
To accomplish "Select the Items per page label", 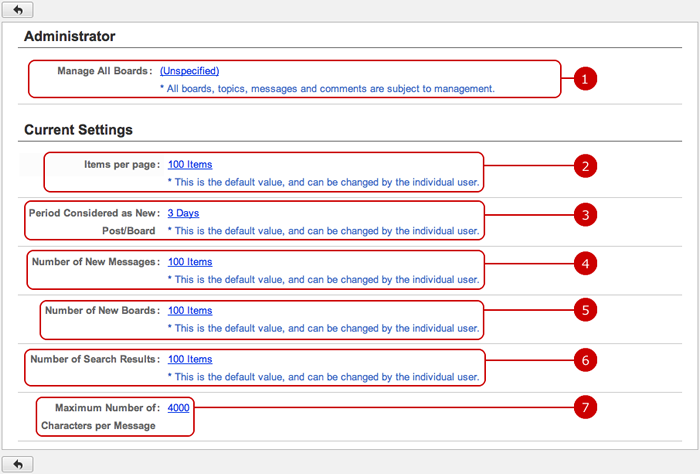I will click(122, 164).
